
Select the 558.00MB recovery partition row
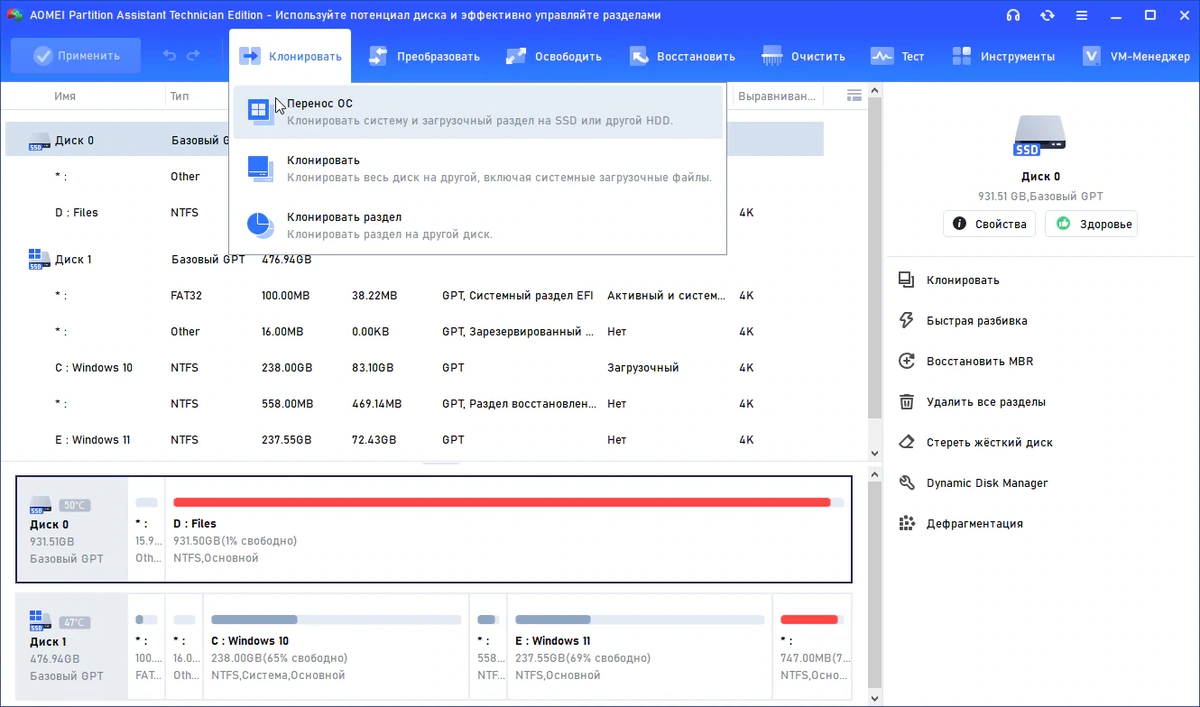(x=415, y=403)
